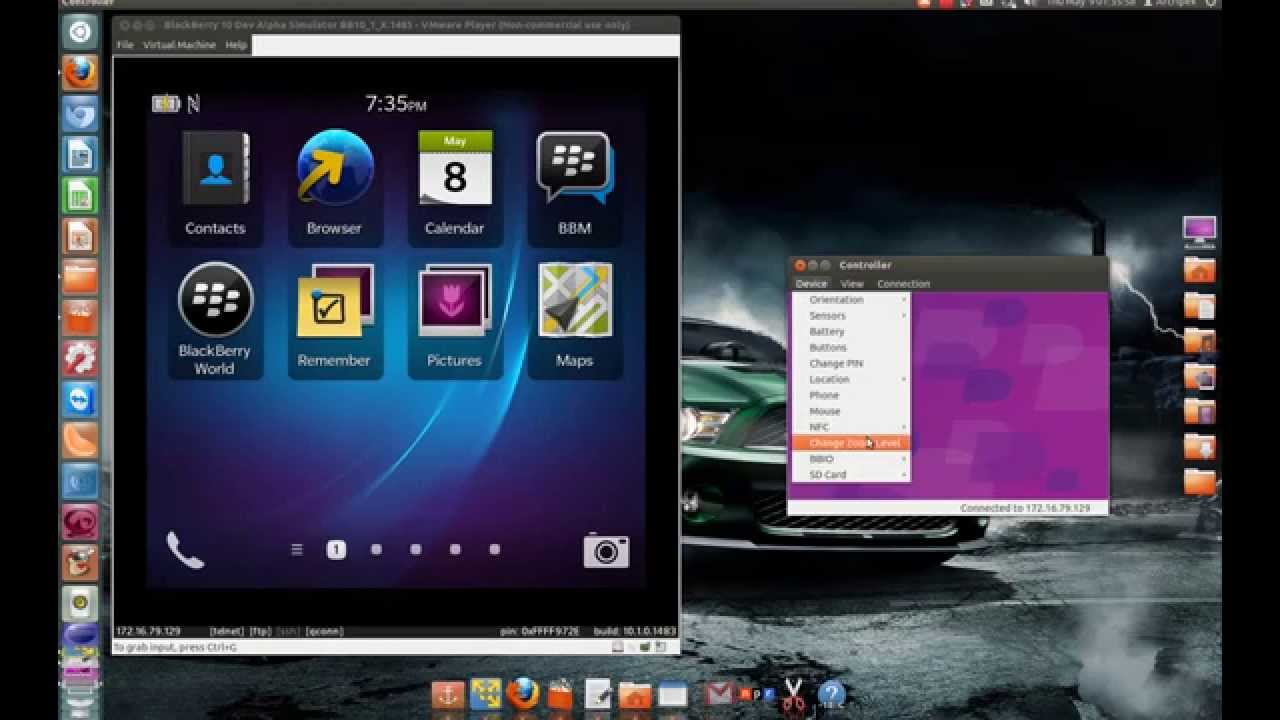Select Change Zoom Level menu entry
This screenshot has width=1280, height=720.
click(851, 443)
